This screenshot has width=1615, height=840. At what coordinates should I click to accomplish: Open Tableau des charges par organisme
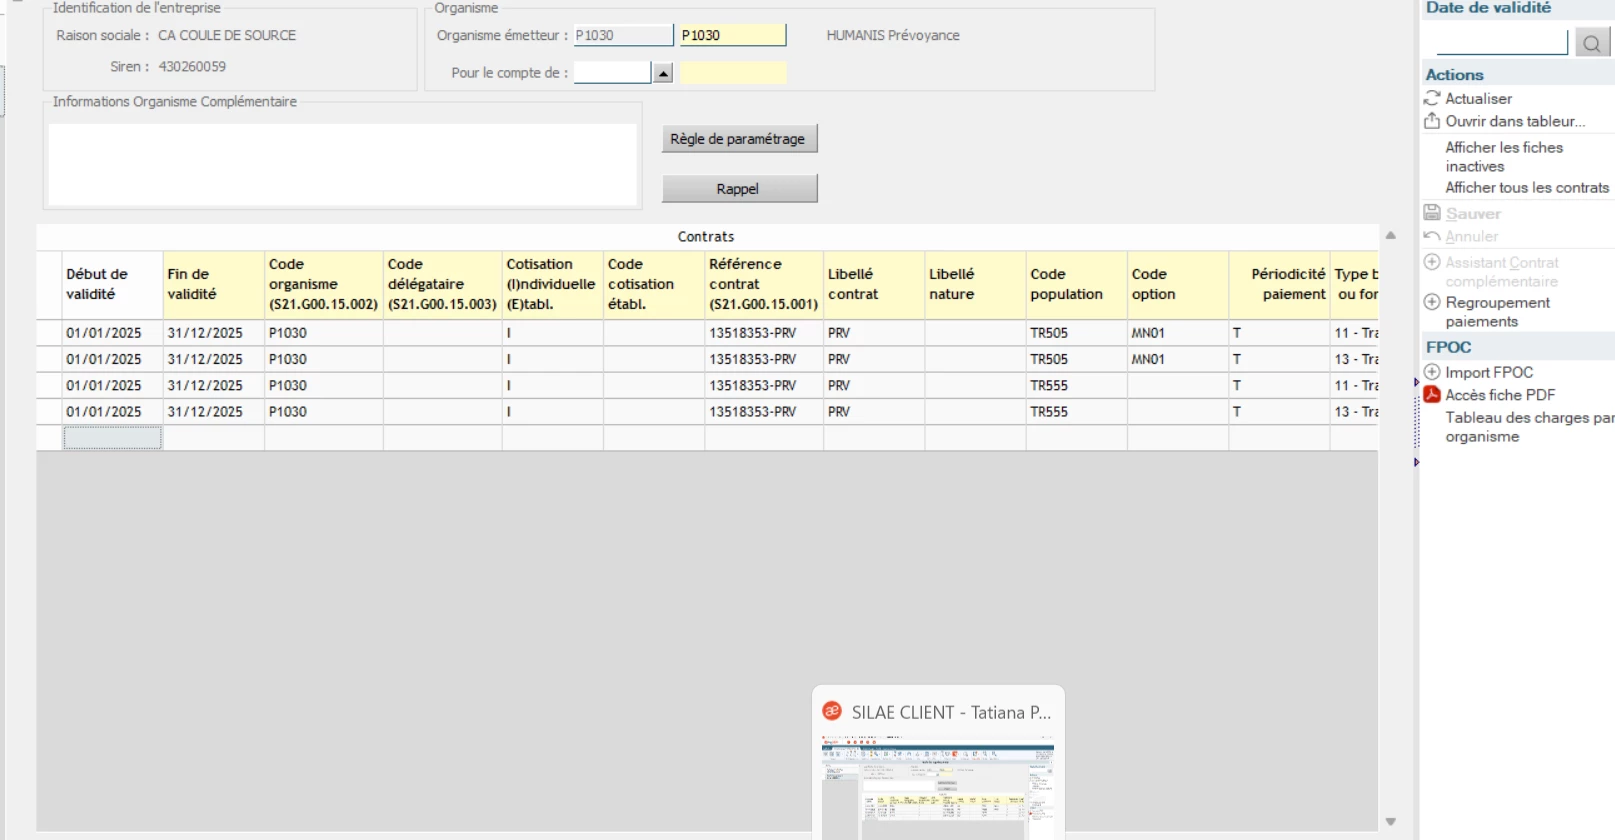(1528, 427)
